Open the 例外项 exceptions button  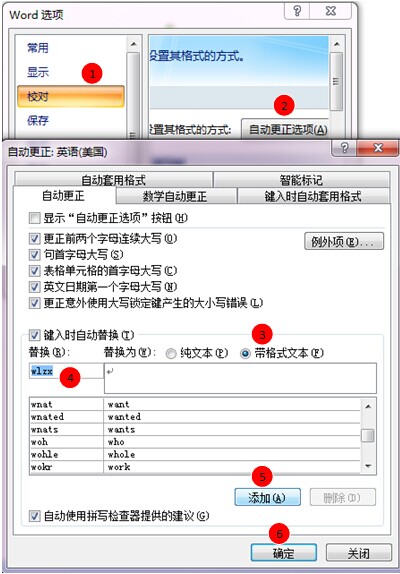click(x=344, y=242)
